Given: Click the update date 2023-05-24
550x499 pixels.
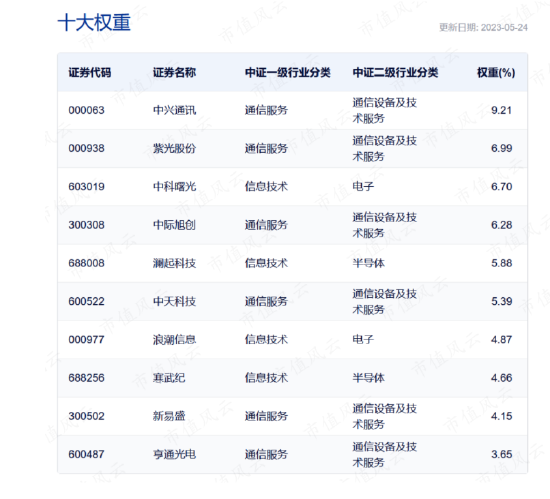Looking at the screenshot, I should click(x=504, y=28).
